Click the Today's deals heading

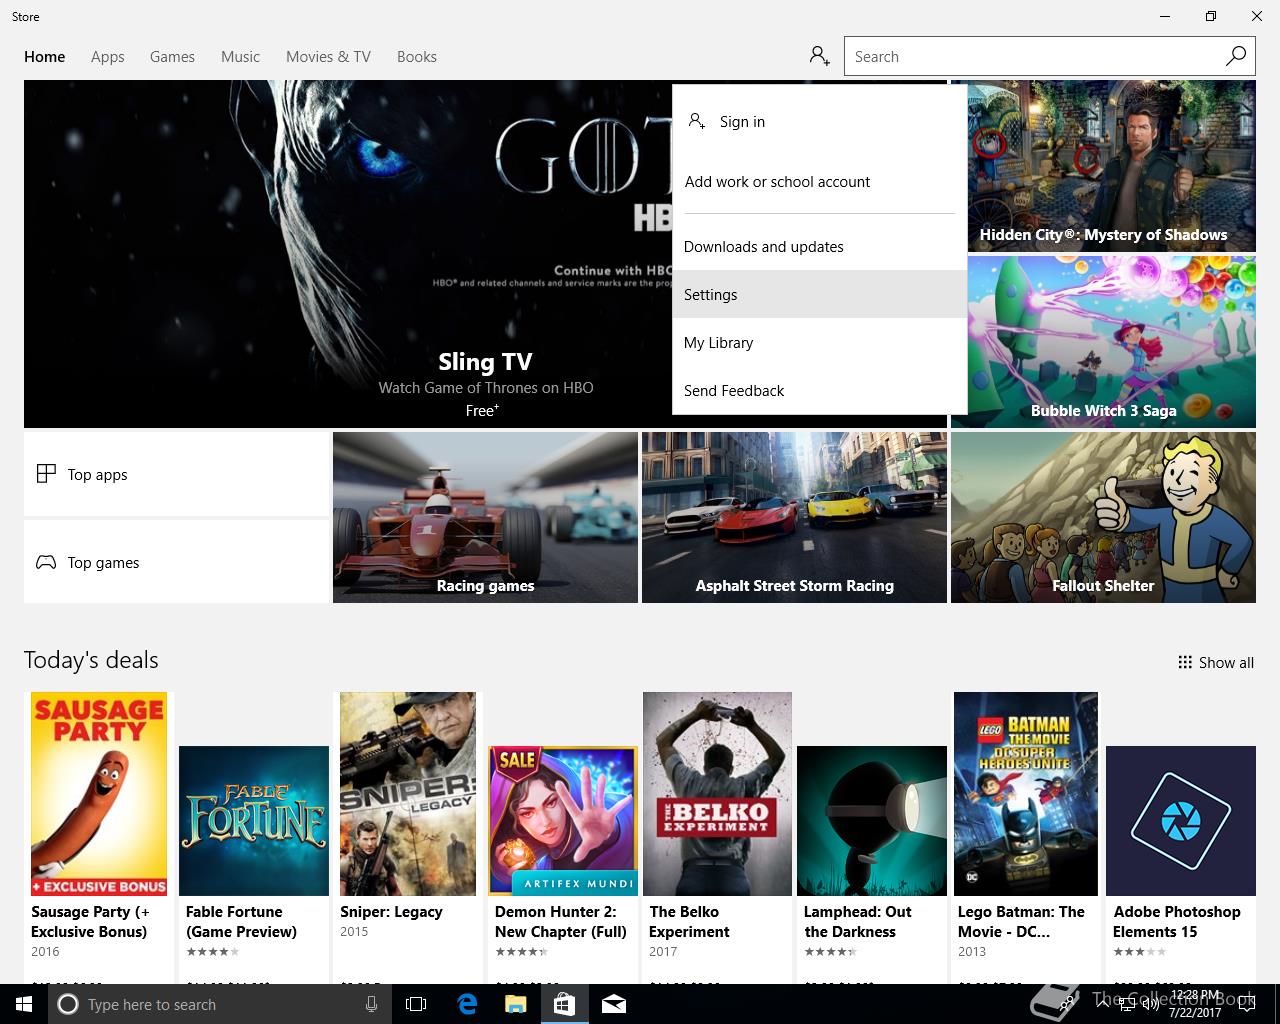tap(91, 660)
